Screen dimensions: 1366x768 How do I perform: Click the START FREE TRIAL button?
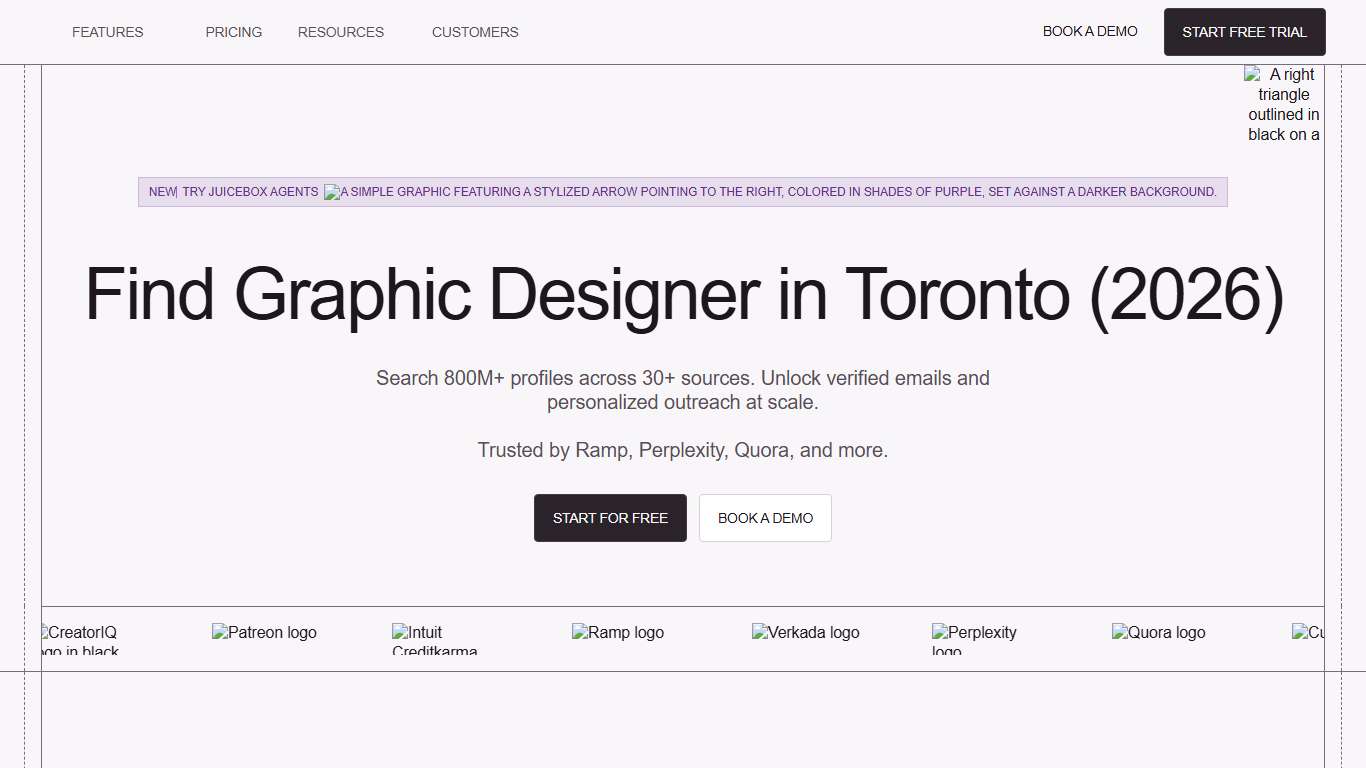click(1244, 31)
